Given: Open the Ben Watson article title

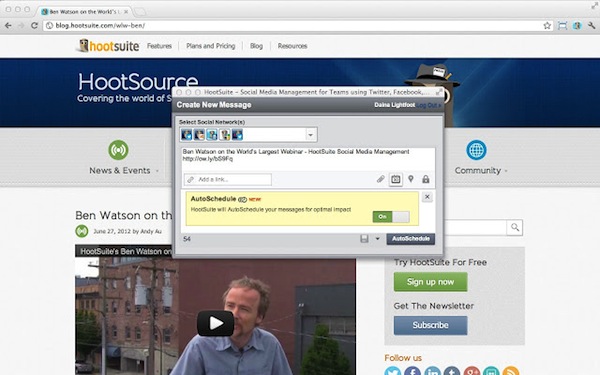Looking at the screenshot, I should (124, 215).
